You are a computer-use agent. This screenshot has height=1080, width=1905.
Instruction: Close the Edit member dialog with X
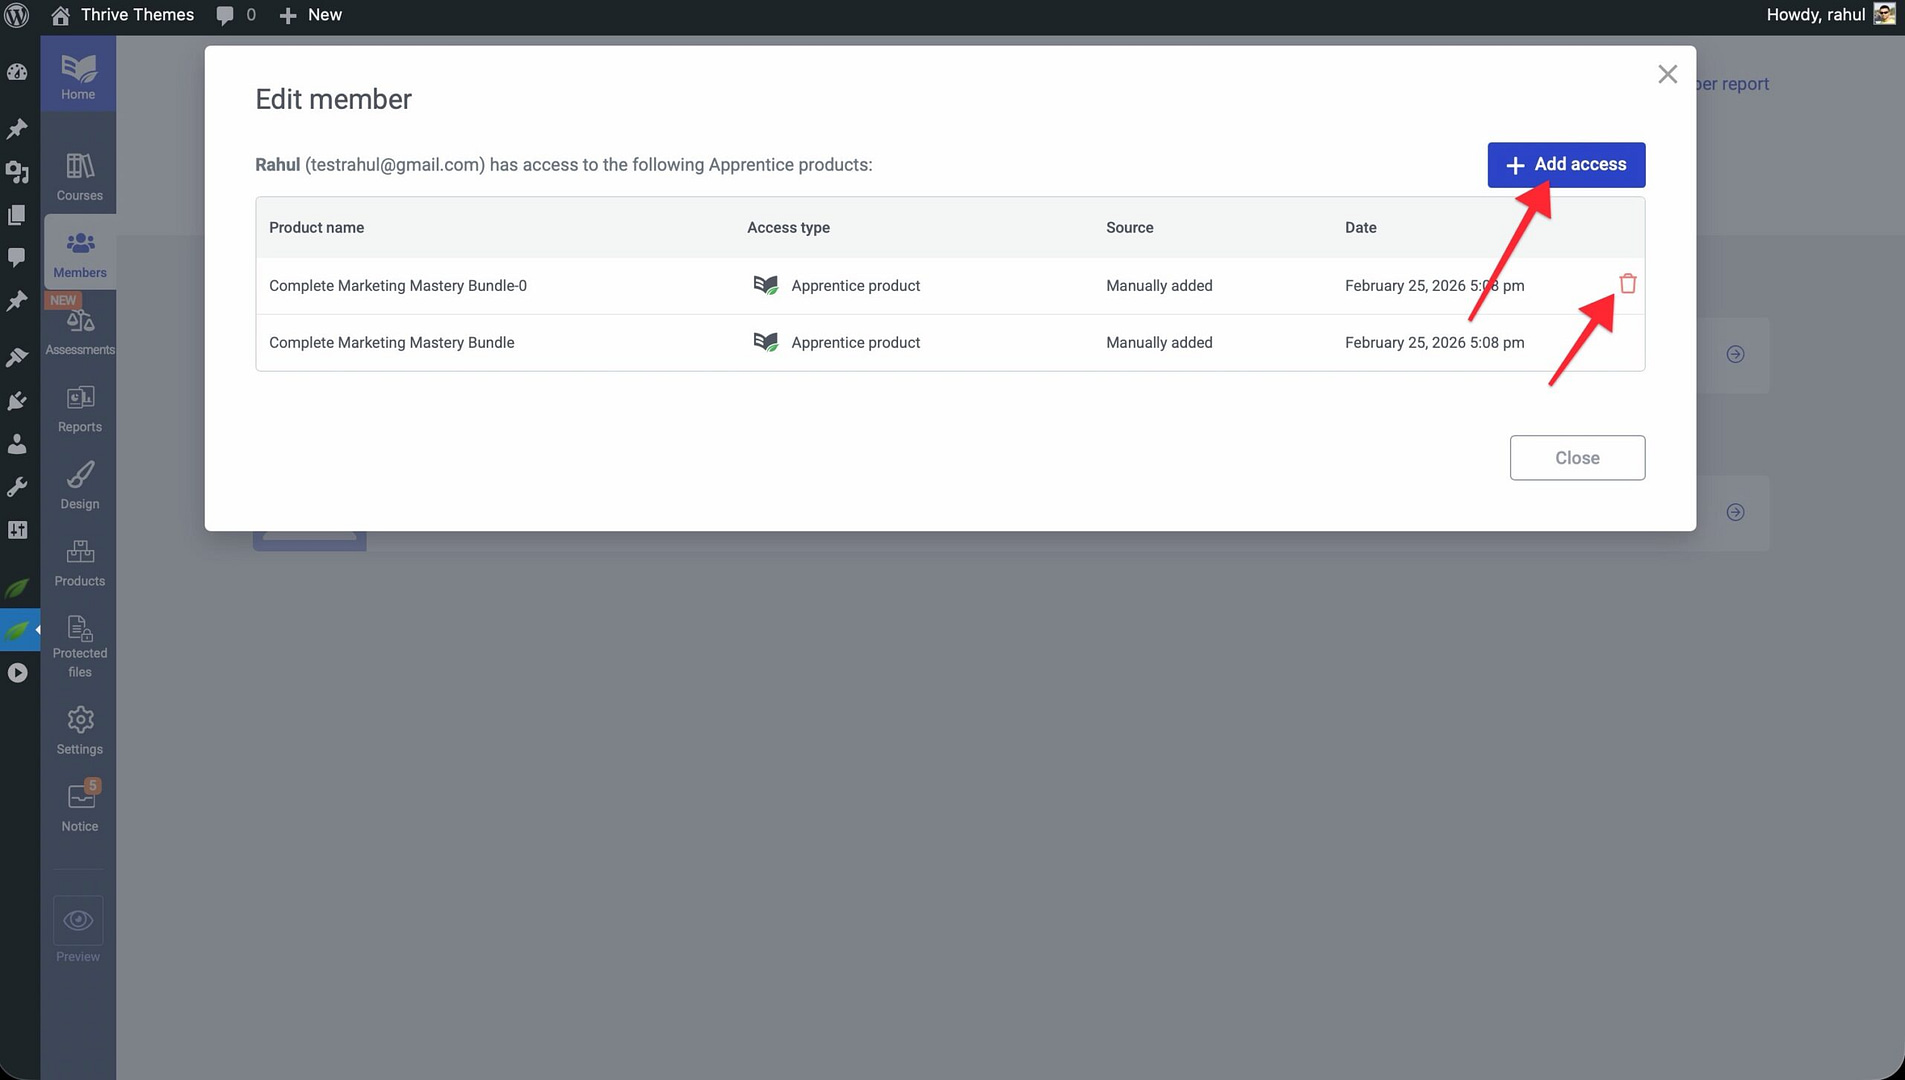[1666, 75]
